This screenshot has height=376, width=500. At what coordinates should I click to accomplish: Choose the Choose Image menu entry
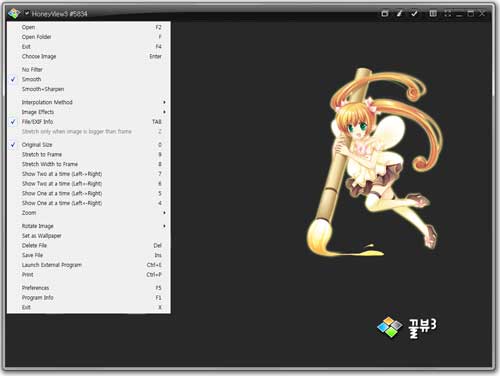[x=89, y=56]
